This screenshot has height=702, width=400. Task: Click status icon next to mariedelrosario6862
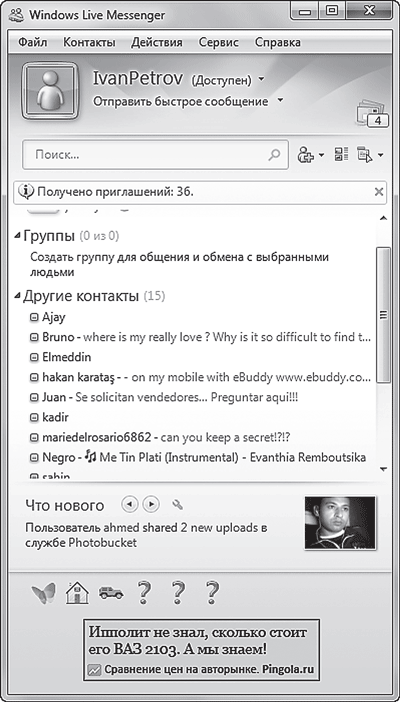click(x=34, y=437)
